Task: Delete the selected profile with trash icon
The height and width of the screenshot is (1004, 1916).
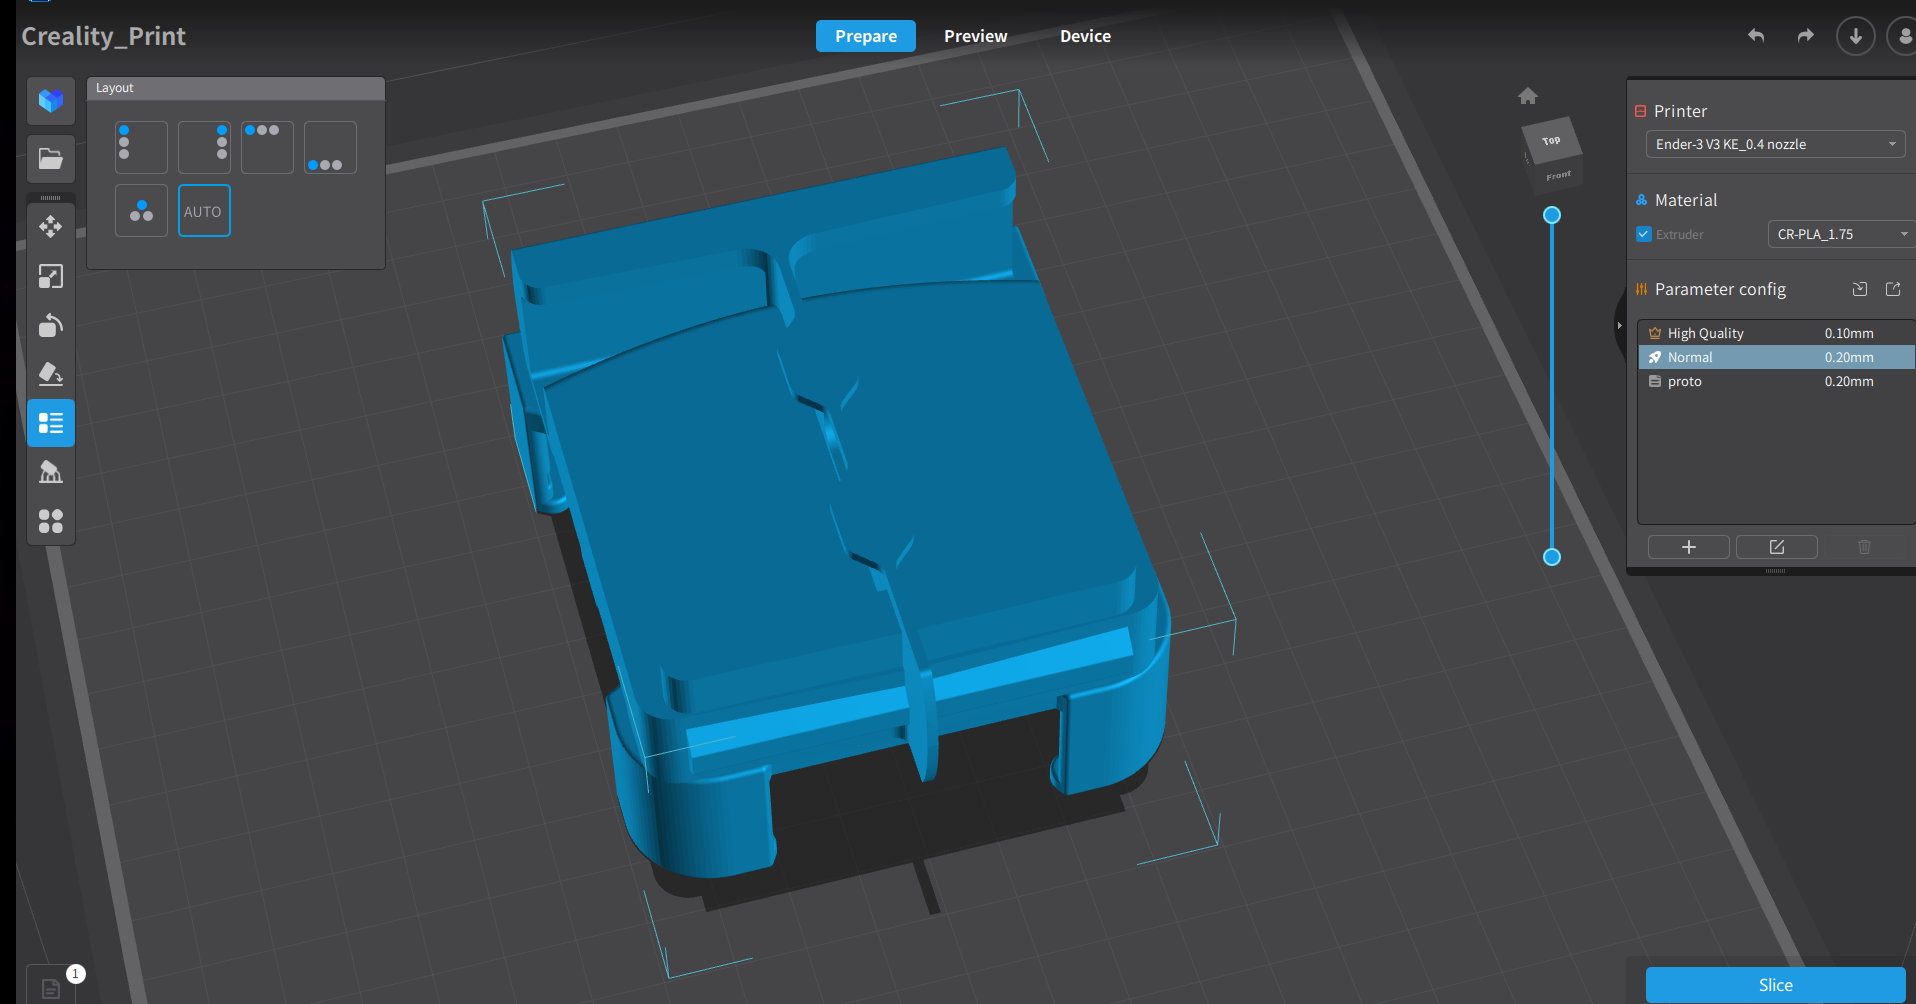Action: click(x=1864, y=547)
